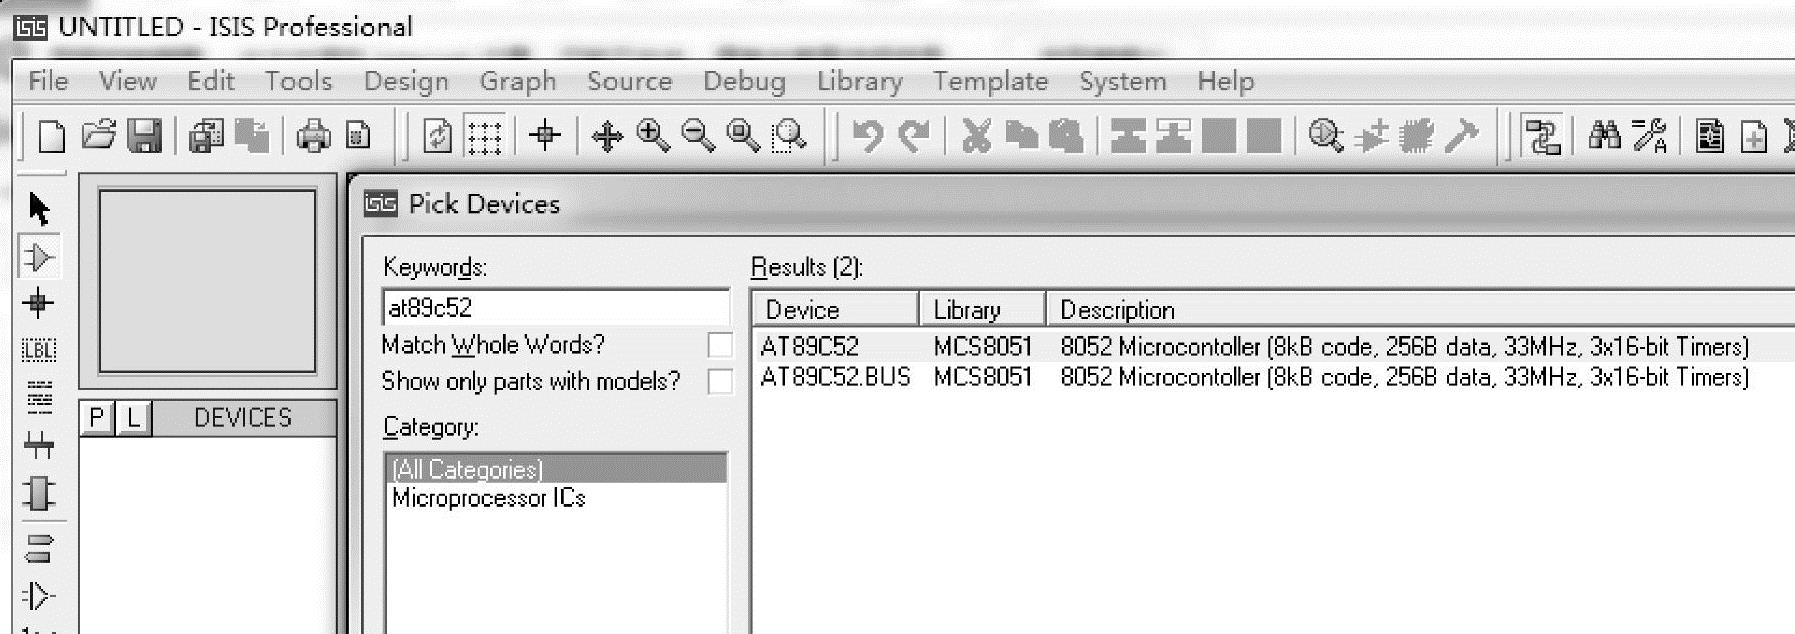The image size is (1795, 634).
Task: Select the Subcircuit Mode tool
Action: click(39, 493)
